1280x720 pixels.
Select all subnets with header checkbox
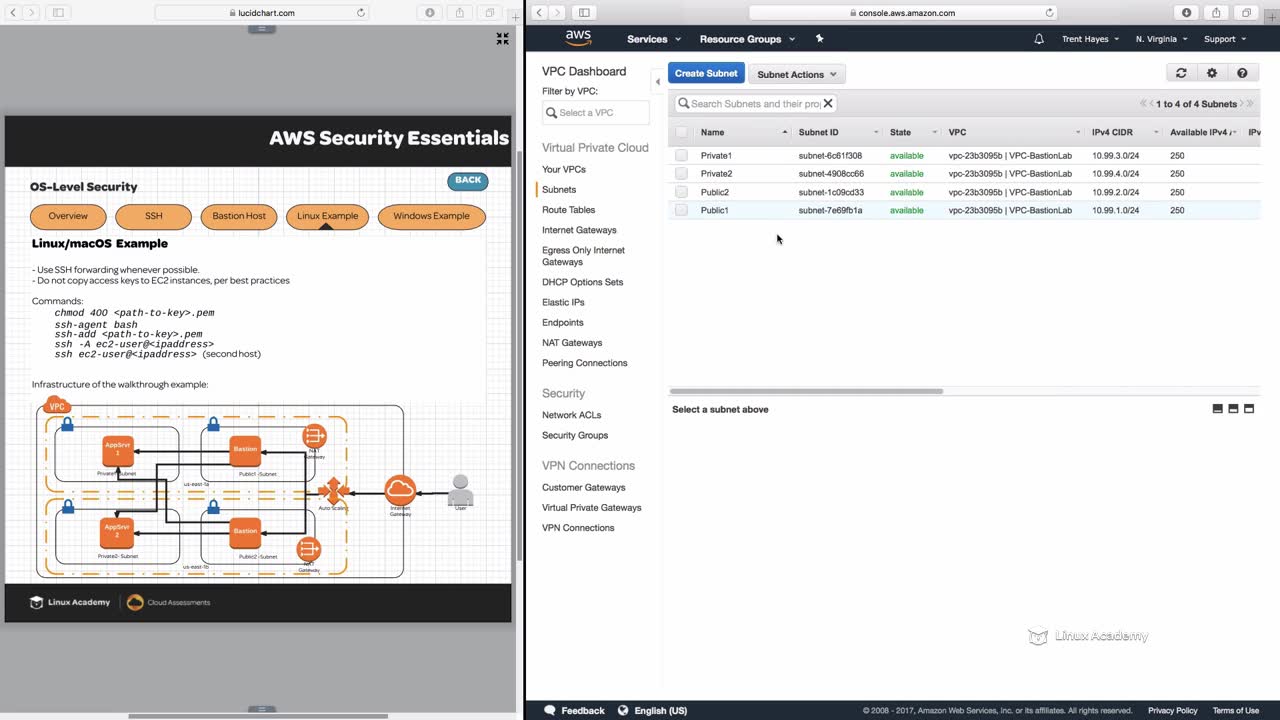[x=681, y=132]
